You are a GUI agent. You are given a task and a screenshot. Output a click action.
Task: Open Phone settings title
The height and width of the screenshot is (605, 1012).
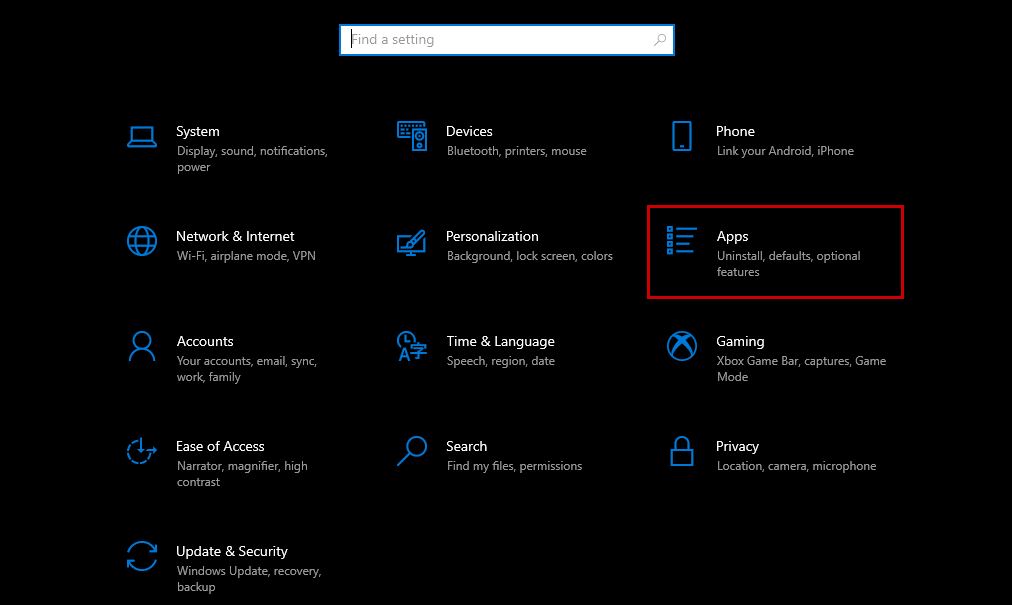[735, 131]
